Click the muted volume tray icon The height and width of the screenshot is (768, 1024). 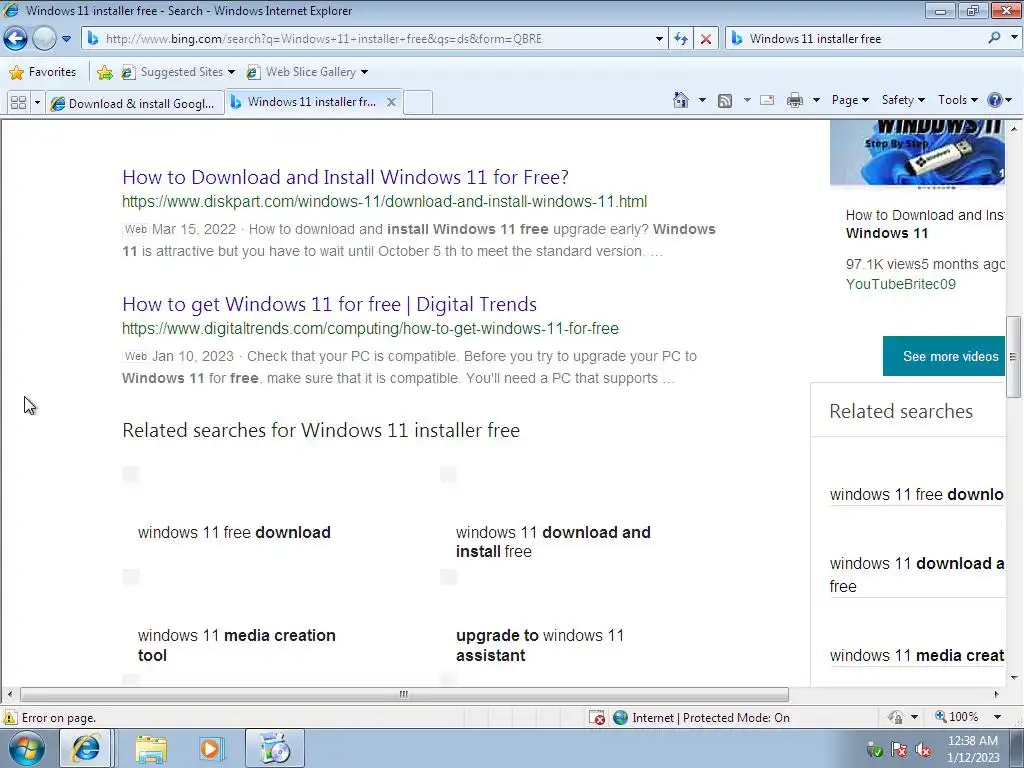(923, 749)
